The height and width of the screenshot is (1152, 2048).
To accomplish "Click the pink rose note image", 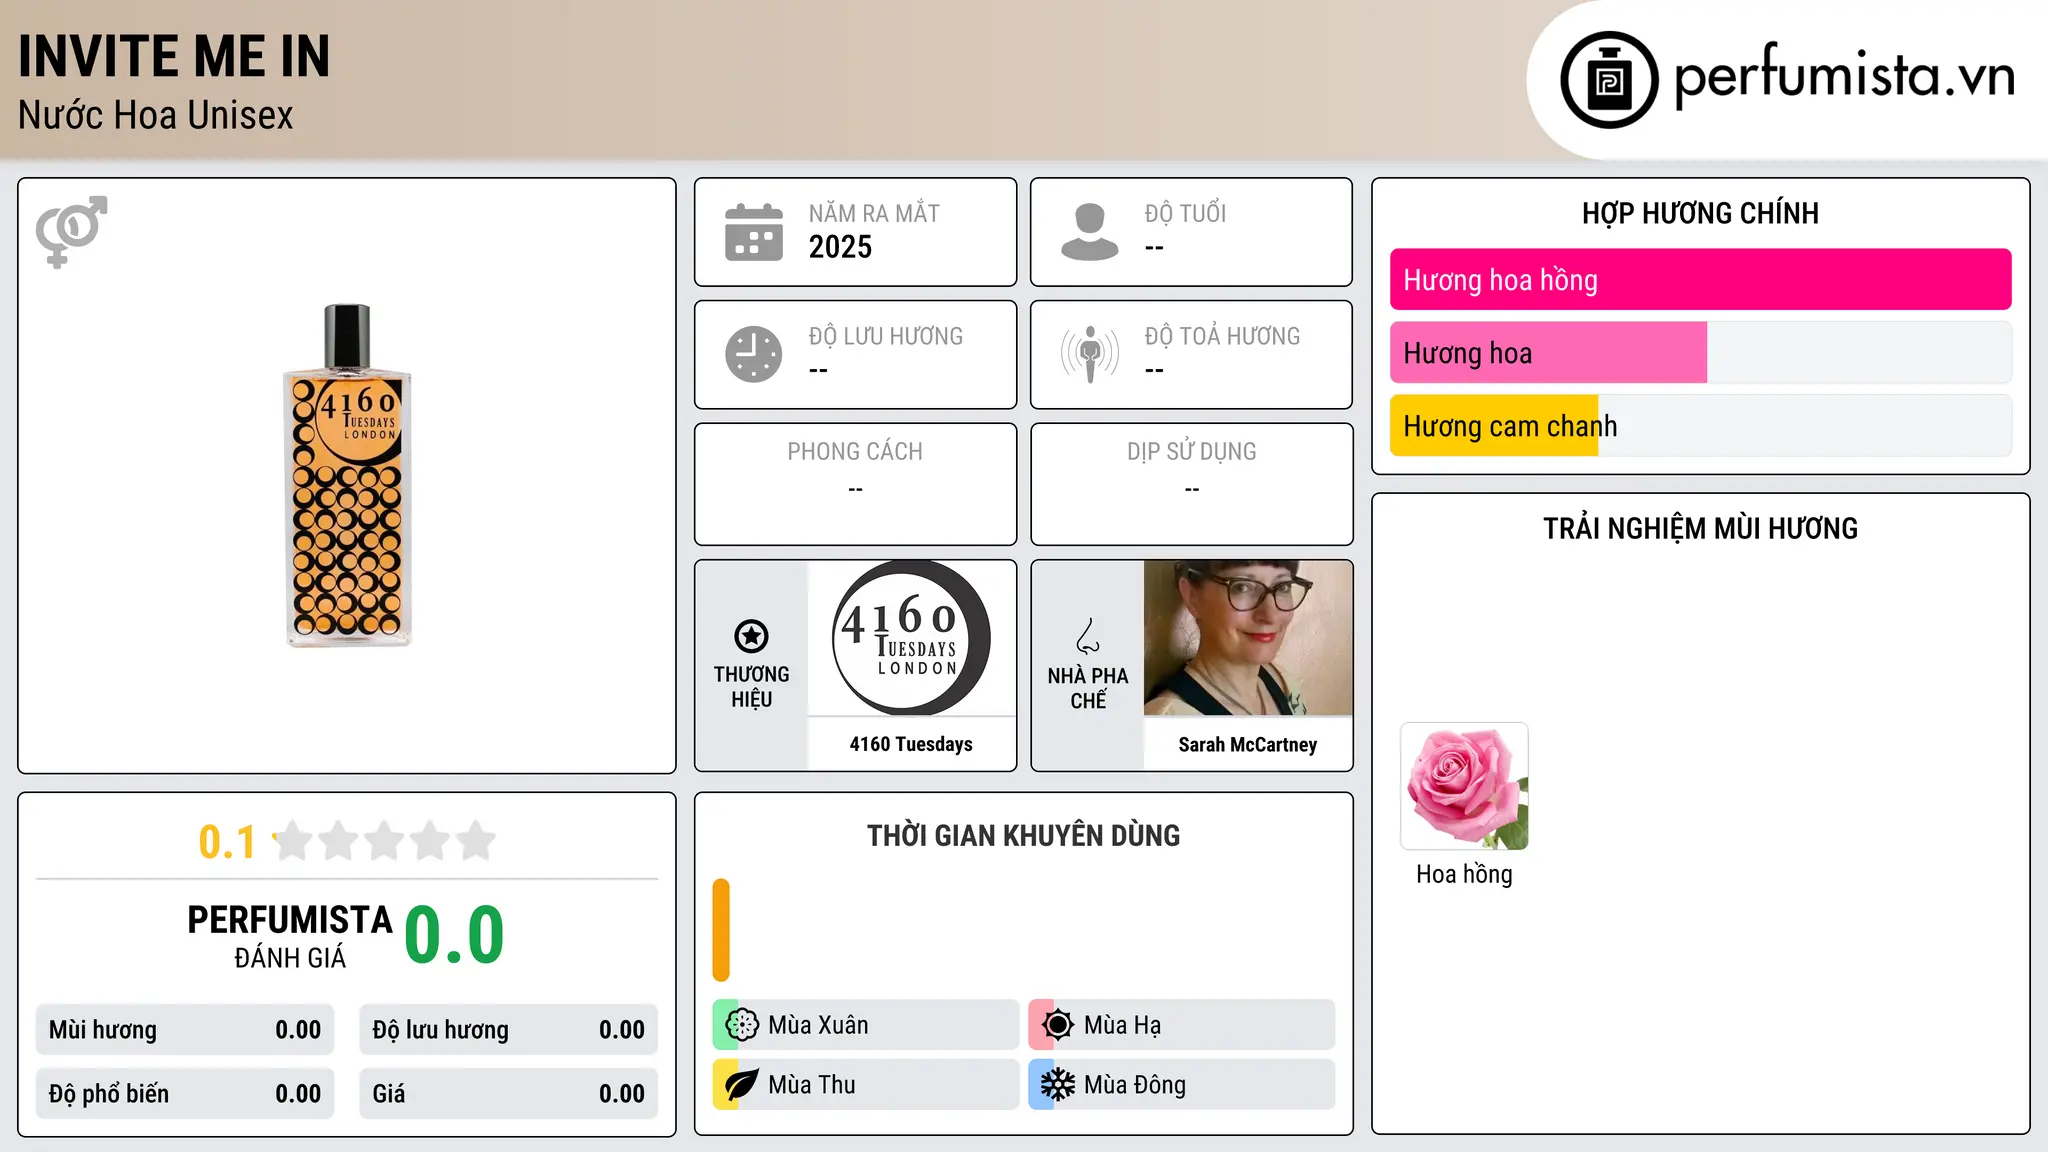I will pos(1464,786).
